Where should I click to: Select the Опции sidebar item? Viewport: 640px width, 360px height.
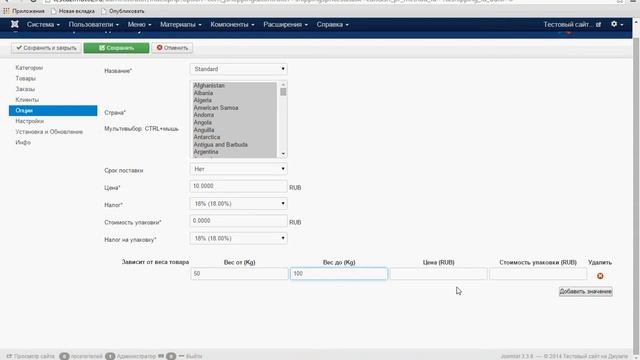click(53, 111)
